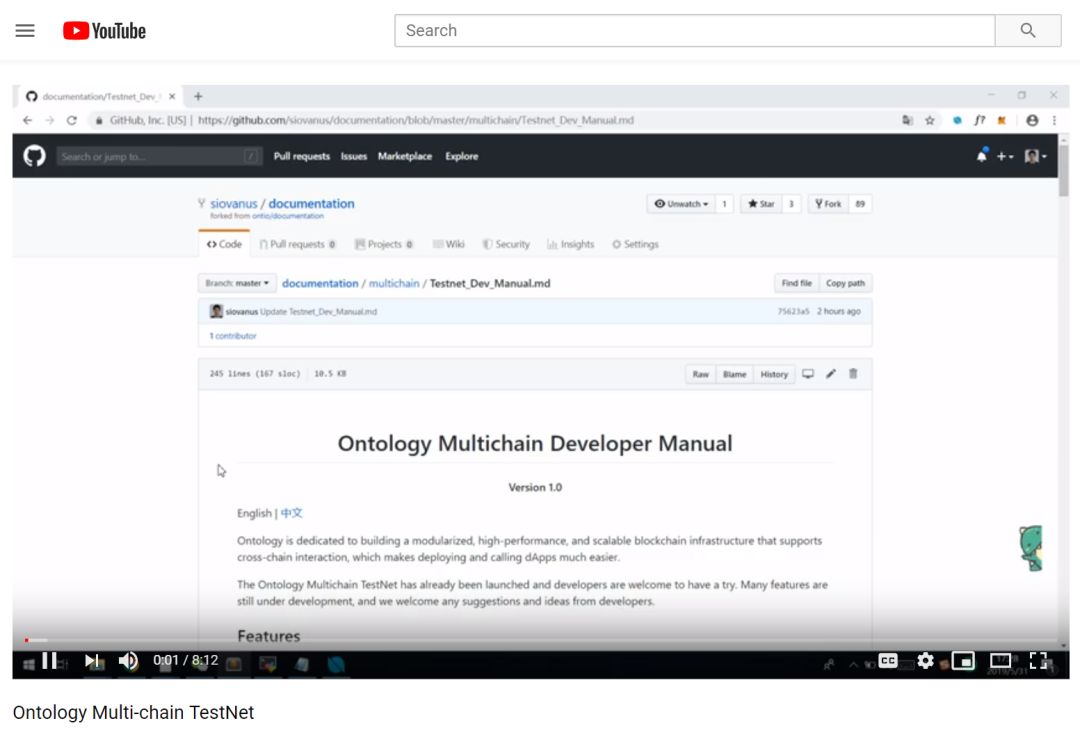View the Raw file

[700, 374]
